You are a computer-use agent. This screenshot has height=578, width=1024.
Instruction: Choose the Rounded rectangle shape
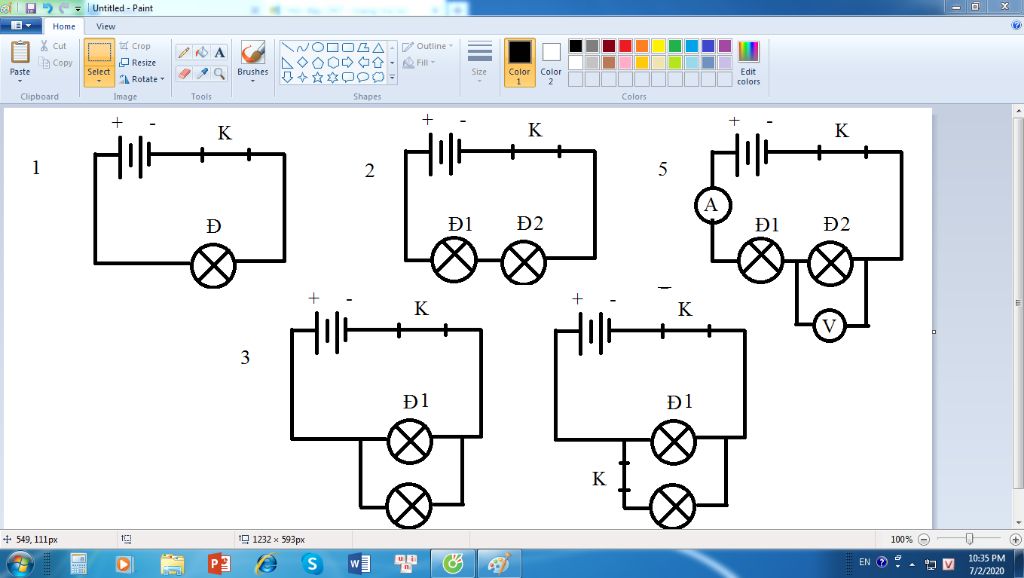347,48
